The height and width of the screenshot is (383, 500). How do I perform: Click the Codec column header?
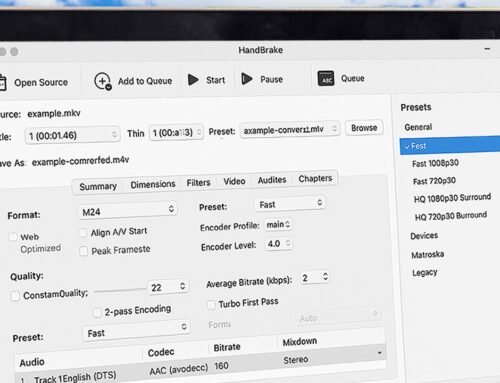coord(161,352)
